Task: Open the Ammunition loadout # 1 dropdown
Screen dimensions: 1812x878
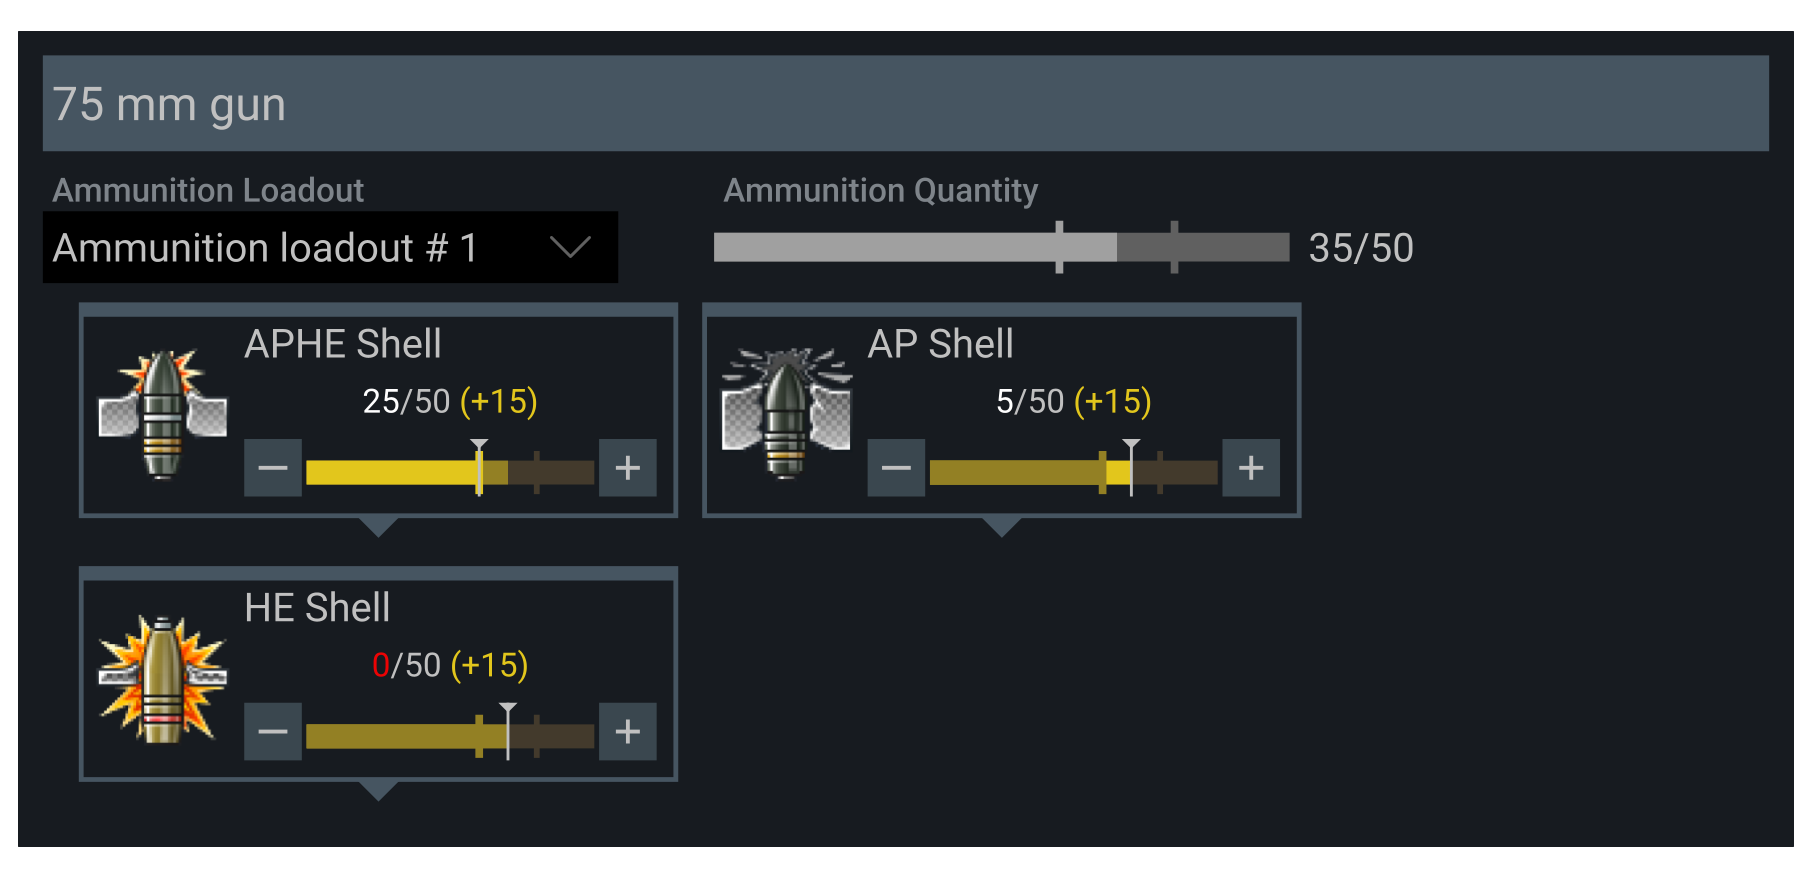Action: (330, 247)
